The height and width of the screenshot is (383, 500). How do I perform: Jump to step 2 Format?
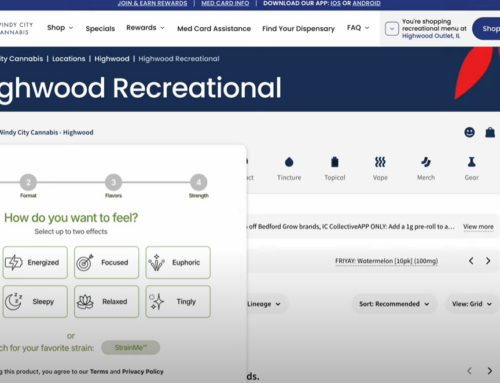coord(28,182)
